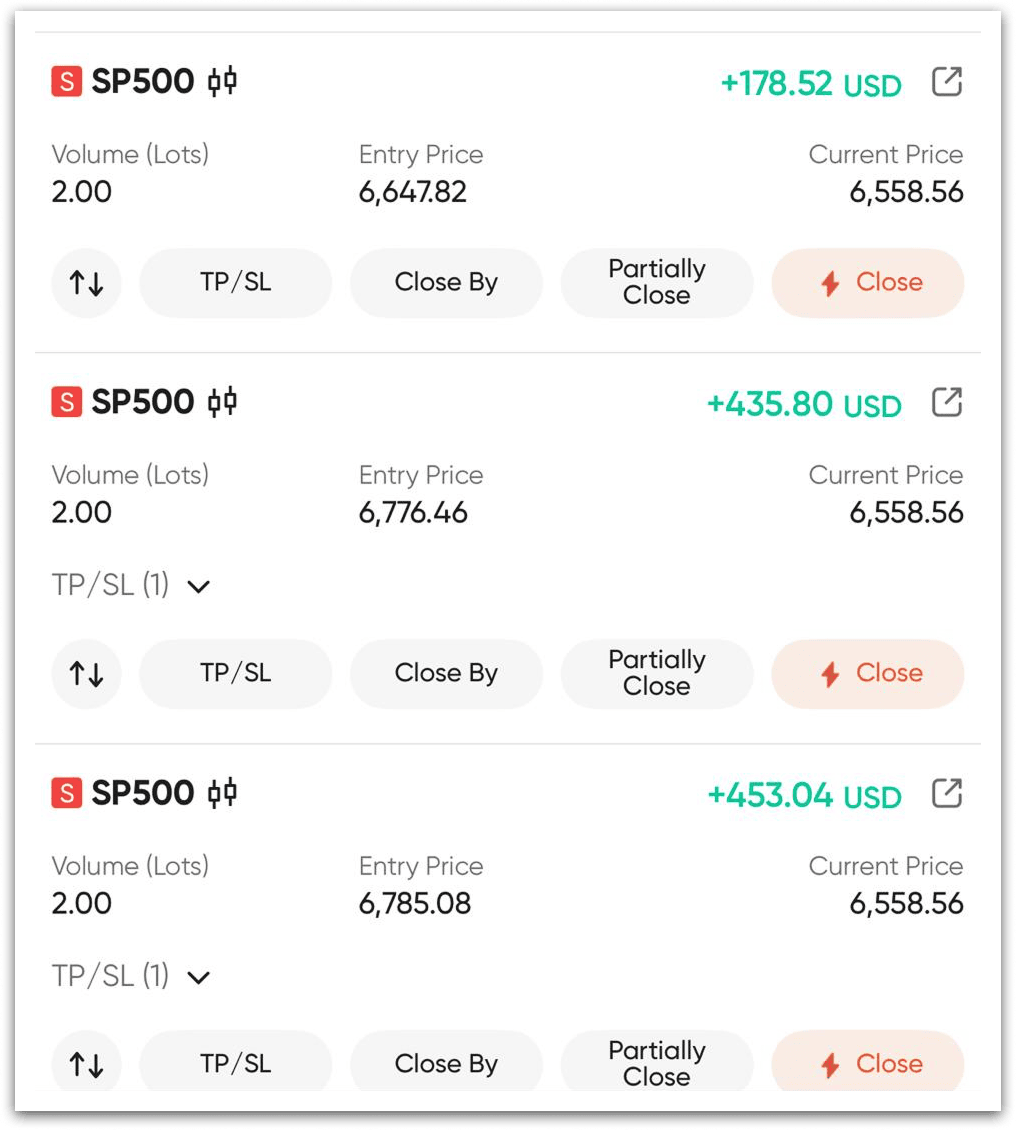Expand TP/SL (1) details for 6,776.46 entry
Image resolution: width=1016 pixels, height=1130 pixels.
199,586
